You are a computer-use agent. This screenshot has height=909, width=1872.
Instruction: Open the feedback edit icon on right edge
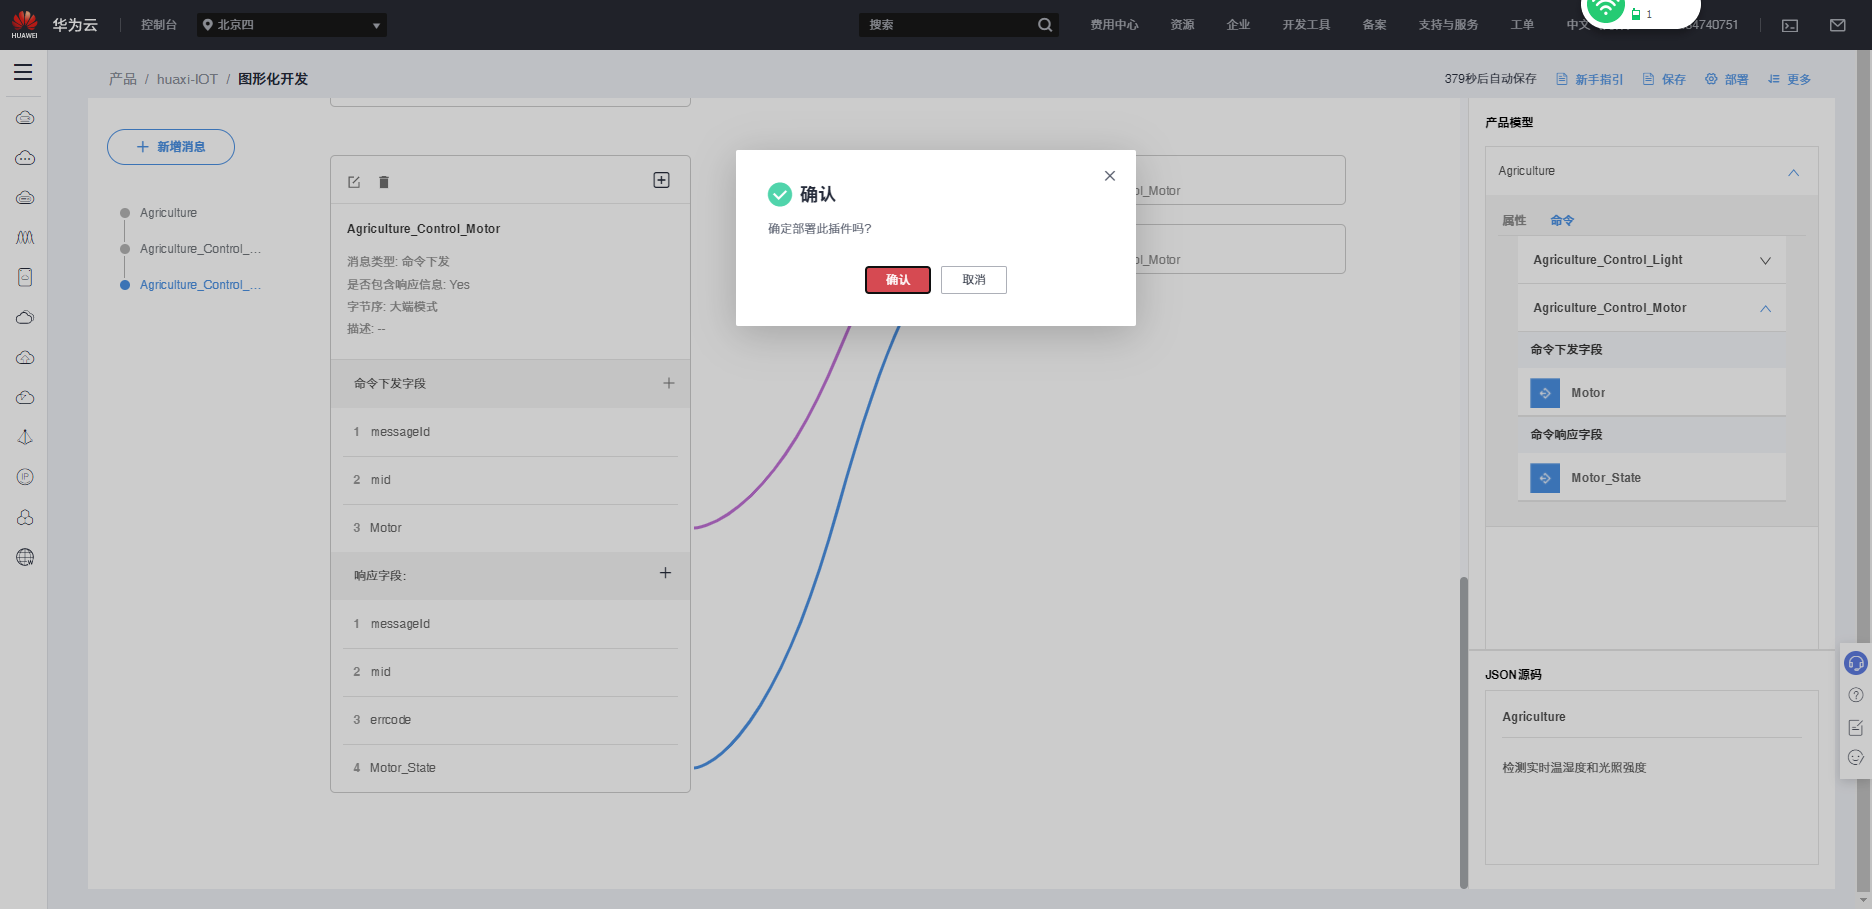(1856, 727)
